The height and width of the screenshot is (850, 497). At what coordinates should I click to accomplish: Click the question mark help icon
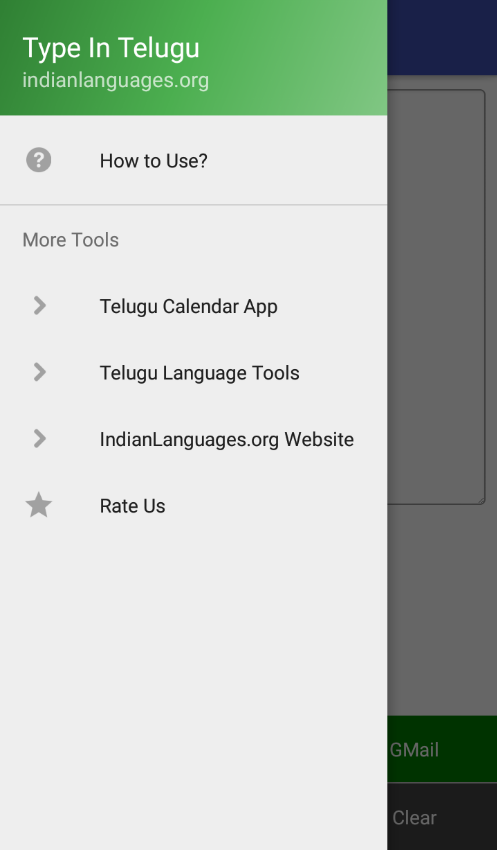[x=38, y=160]
